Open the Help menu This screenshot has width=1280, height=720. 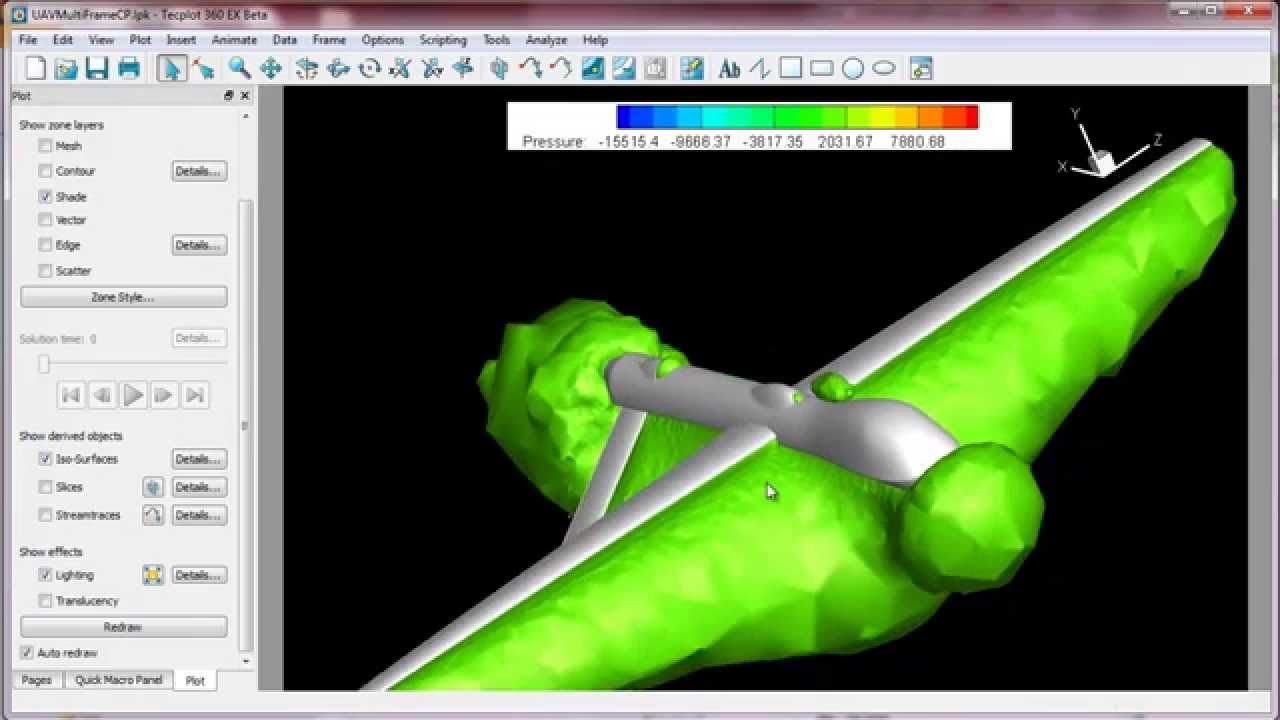[x=595, y=40]
